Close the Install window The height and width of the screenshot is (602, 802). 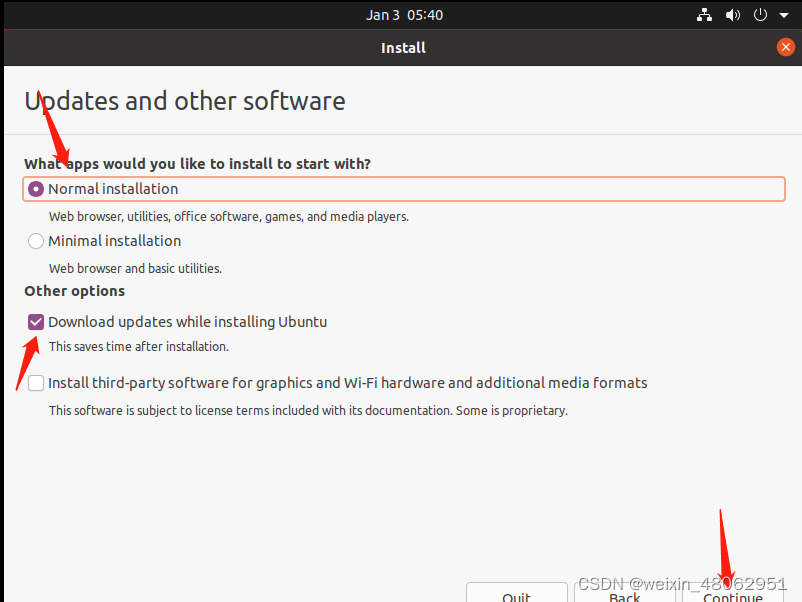click(785, 47)
